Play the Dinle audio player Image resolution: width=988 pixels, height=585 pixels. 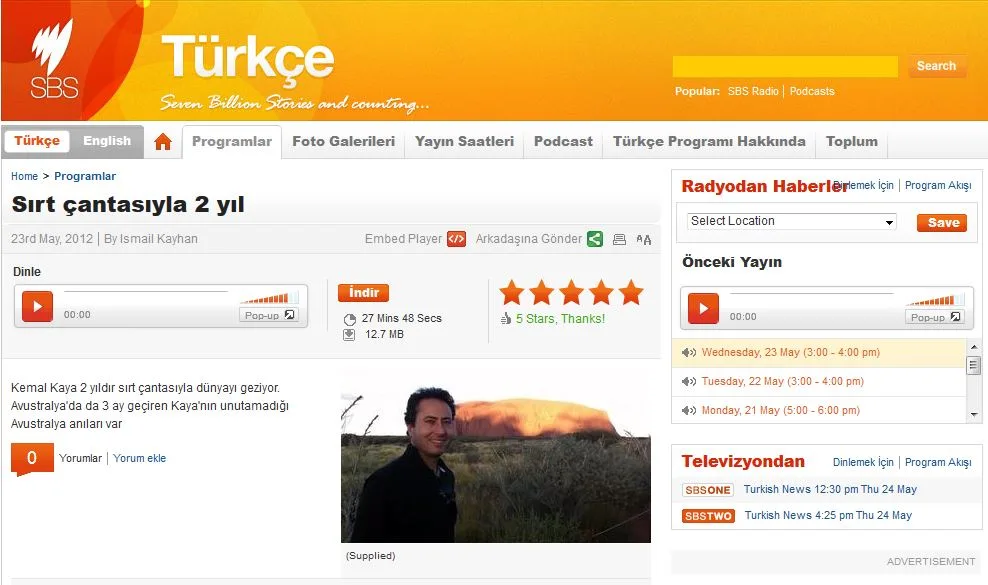pos(37,306)
